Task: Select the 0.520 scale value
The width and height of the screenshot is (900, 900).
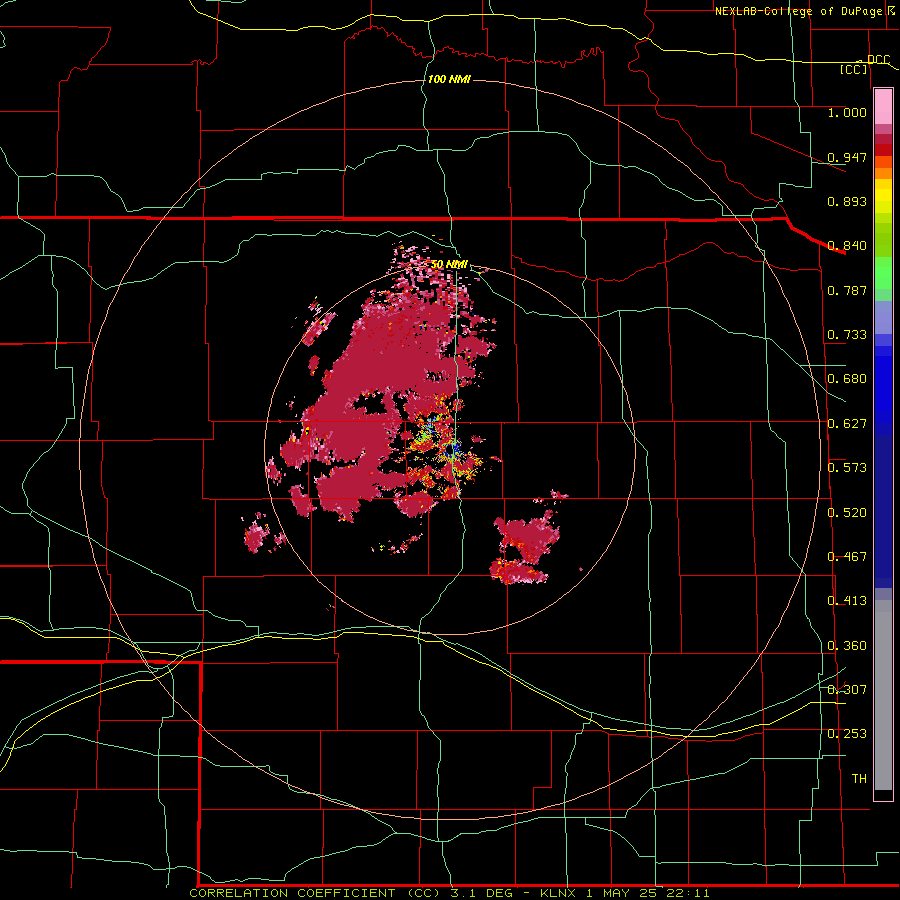Action: pyautogui.click(x=847, y=513)
